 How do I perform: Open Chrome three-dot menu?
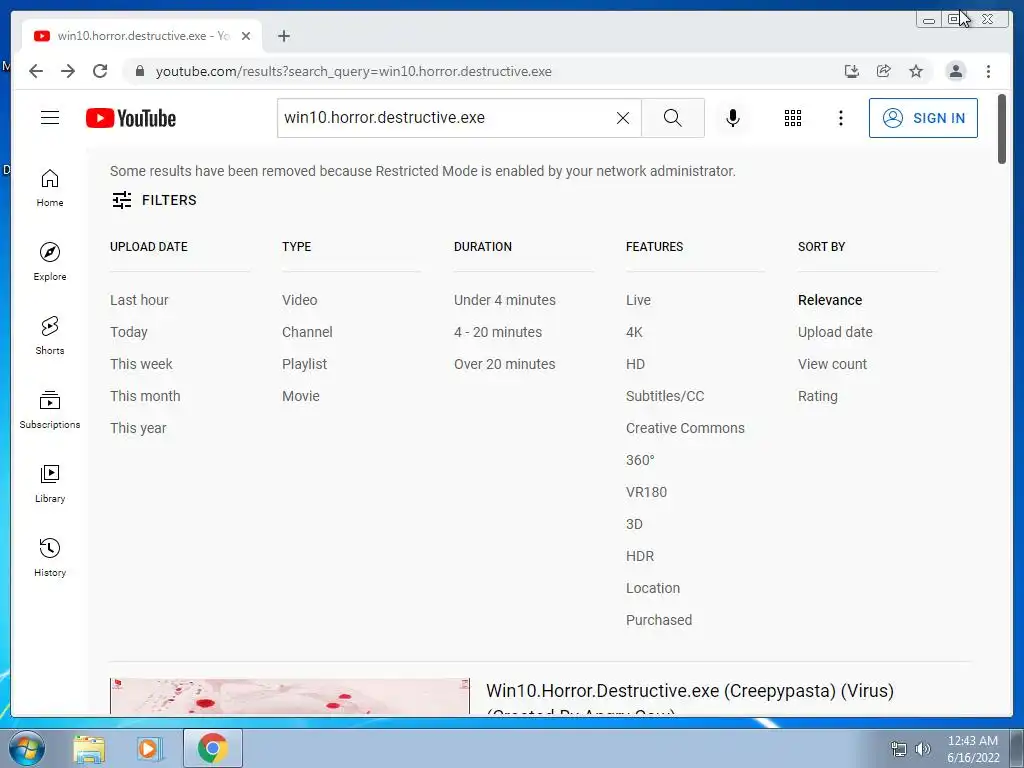tap(988, 71)
